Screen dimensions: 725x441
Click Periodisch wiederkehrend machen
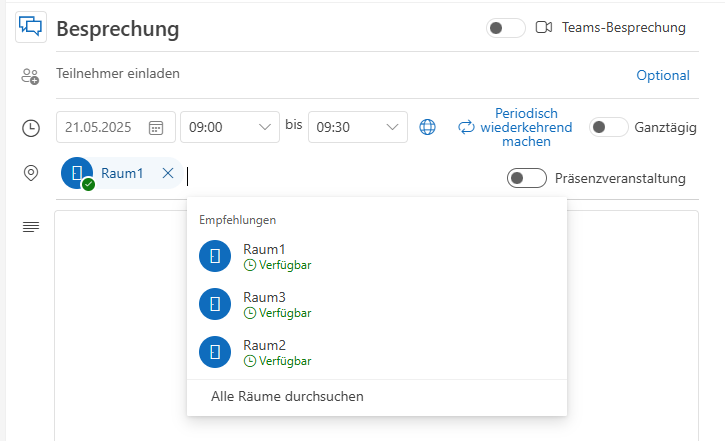coord(515,127)
